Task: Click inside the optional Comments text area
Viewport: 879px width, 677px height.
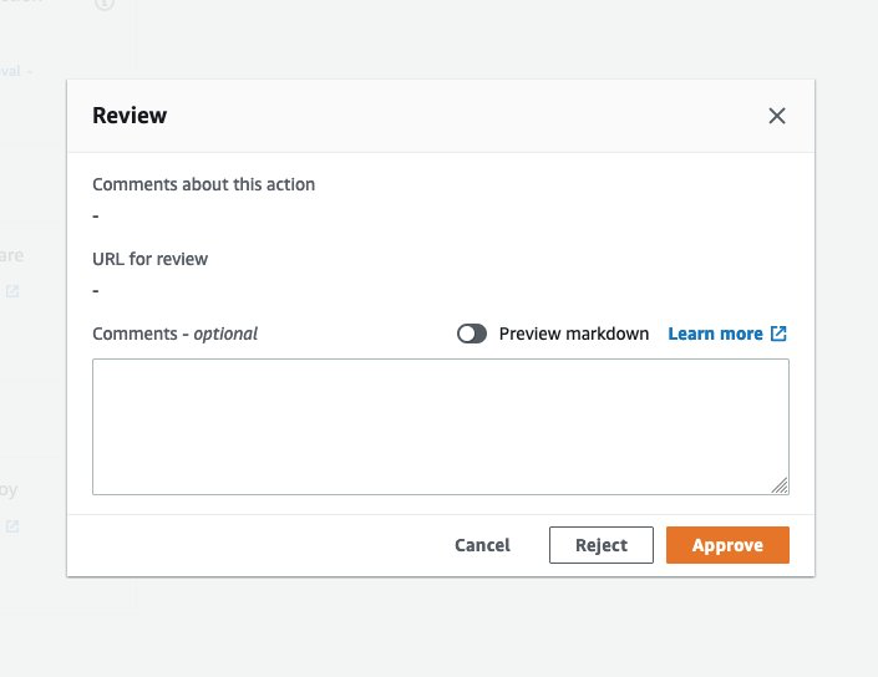Action: 440,425
